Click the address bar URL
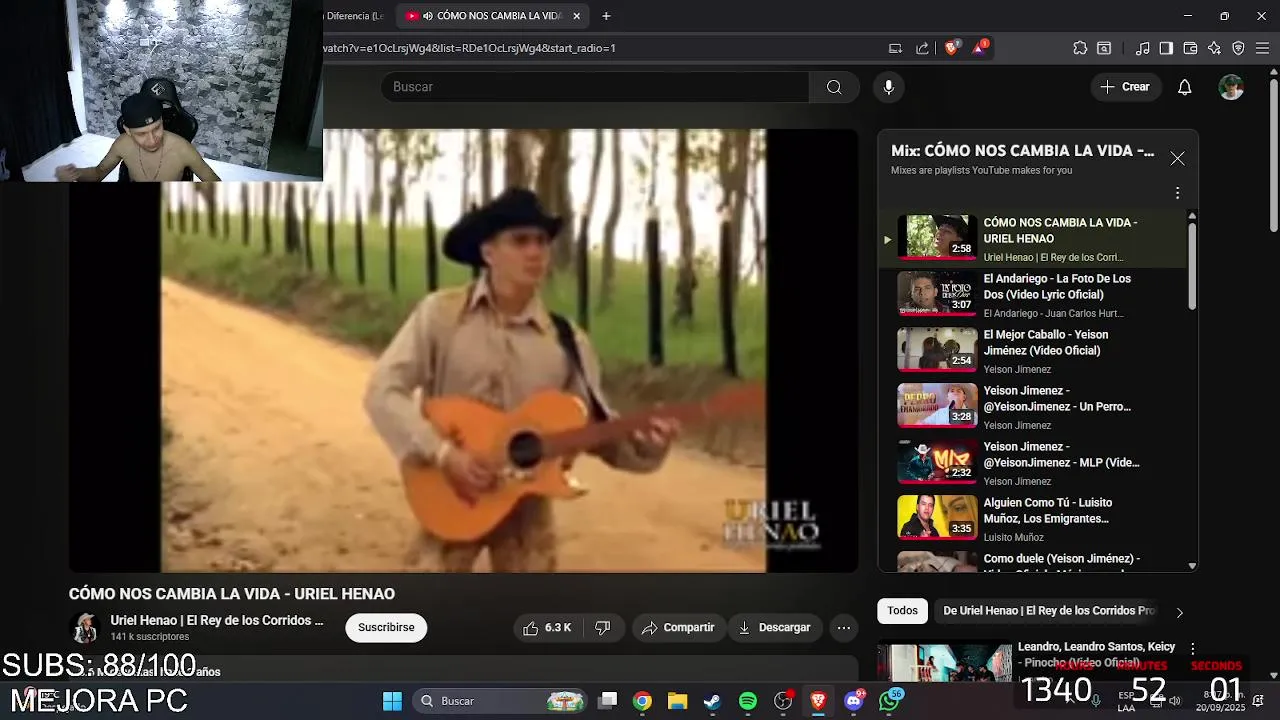This screenshot has width=1280, height=720. [469, 48]
